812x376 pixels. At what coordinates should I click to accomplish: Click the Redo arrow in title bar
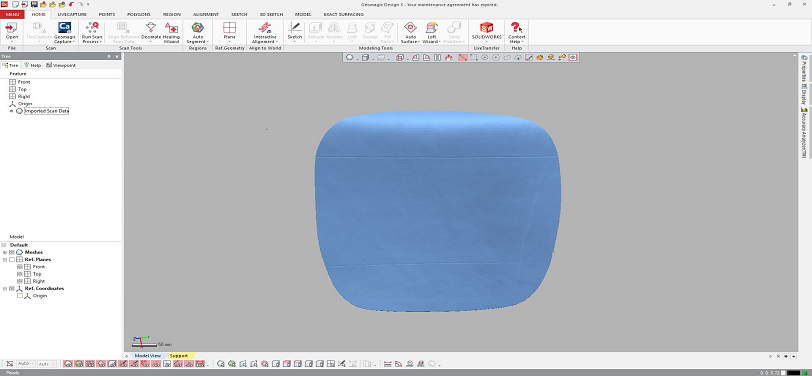coord(80,4)
